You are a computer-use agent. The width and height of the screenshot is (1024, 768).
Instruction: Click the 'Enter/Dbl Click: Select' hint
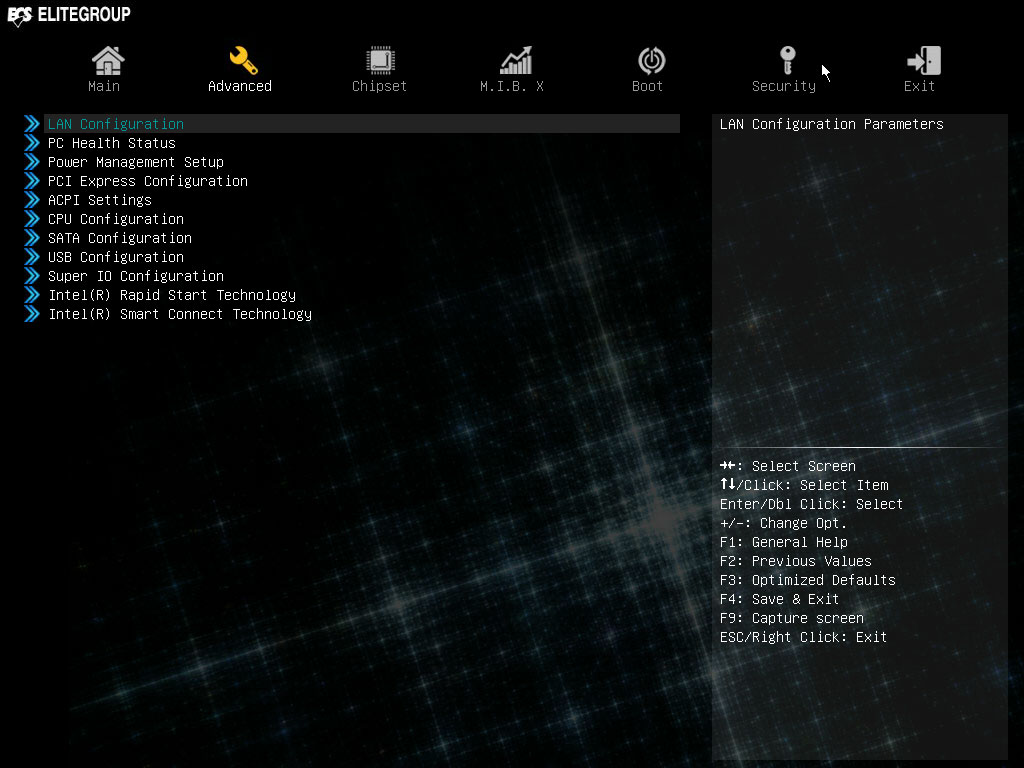pos(811,504)
